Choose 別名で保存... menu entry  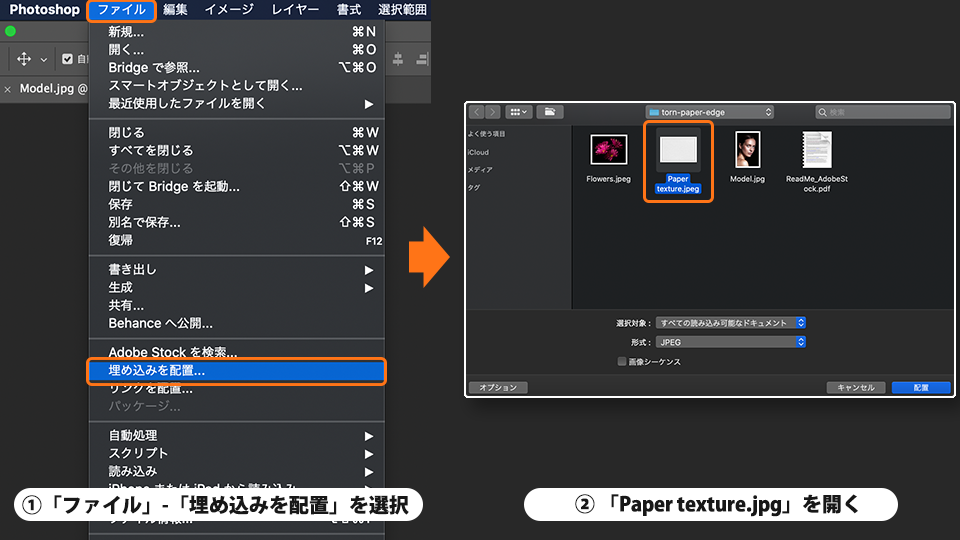(237, 222)
